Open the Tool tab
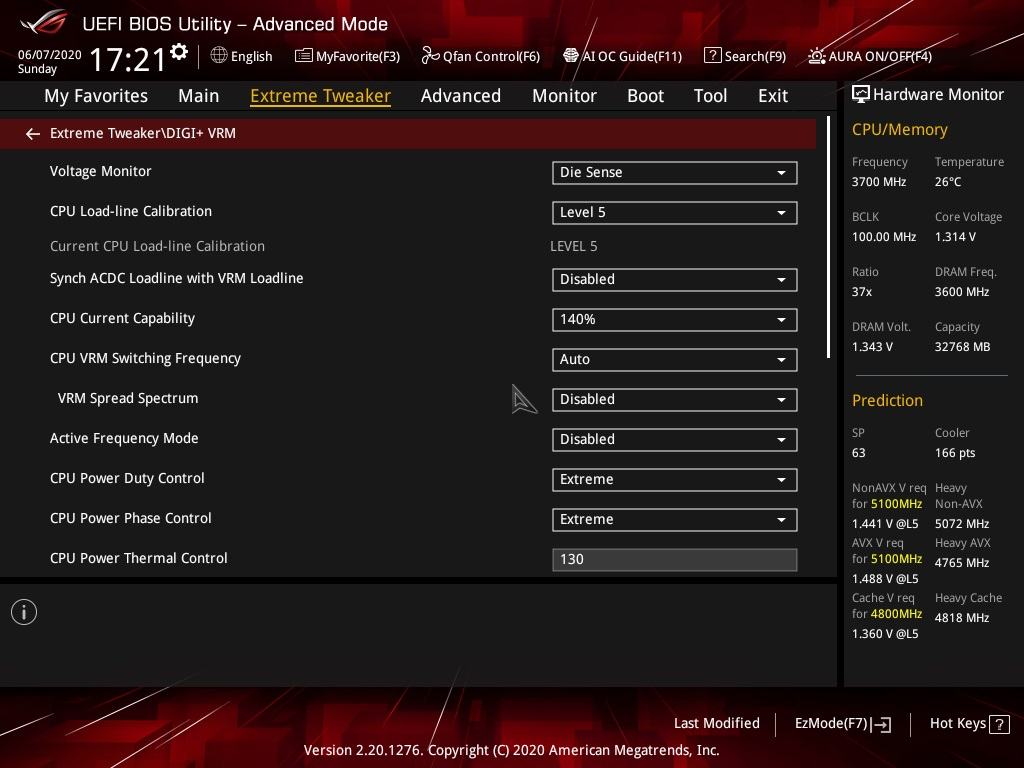The height and width of the screenshot is (768, 1024). click(710, 96)
